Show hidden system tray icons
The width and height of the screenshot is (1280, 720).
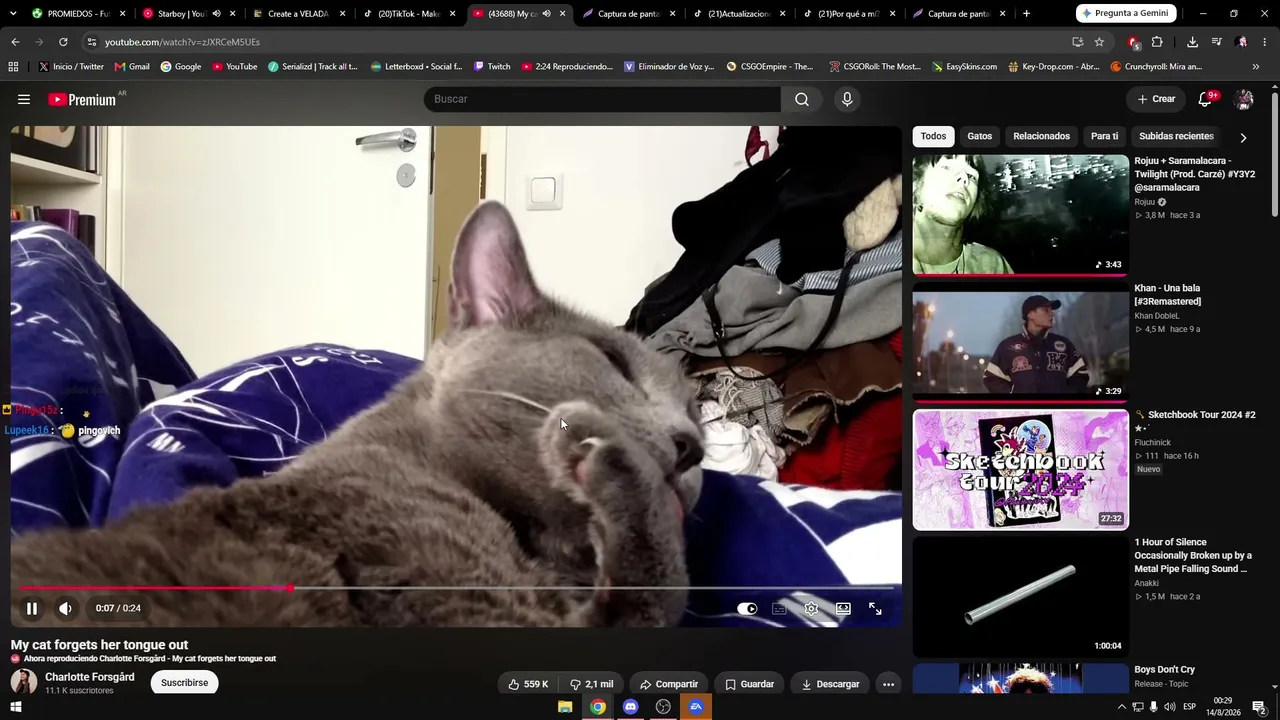pos(1121,707)
